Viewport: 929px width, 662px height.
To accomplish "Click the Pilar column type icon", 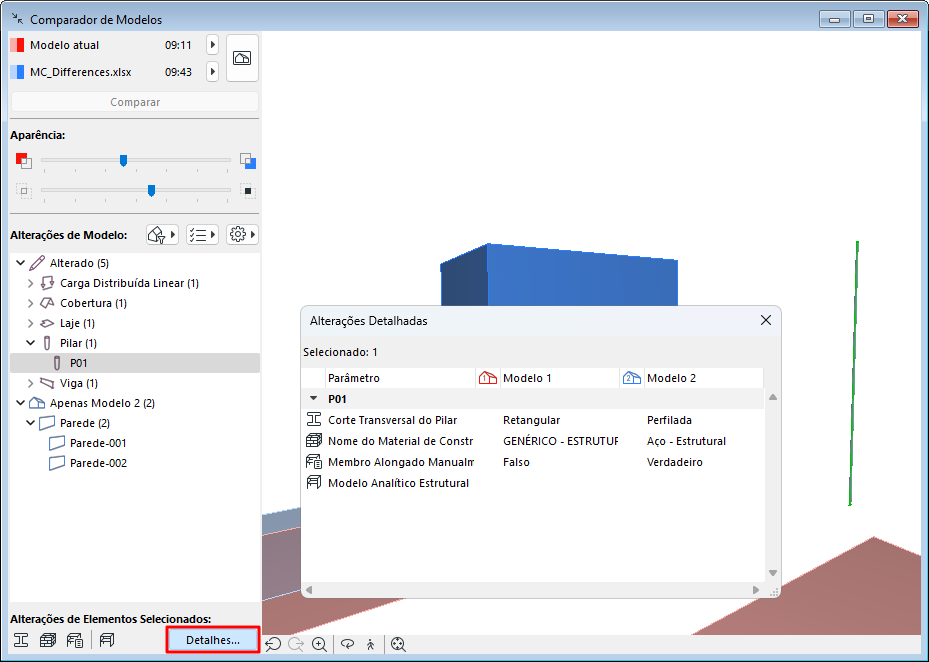I will [x=47, y=343].
